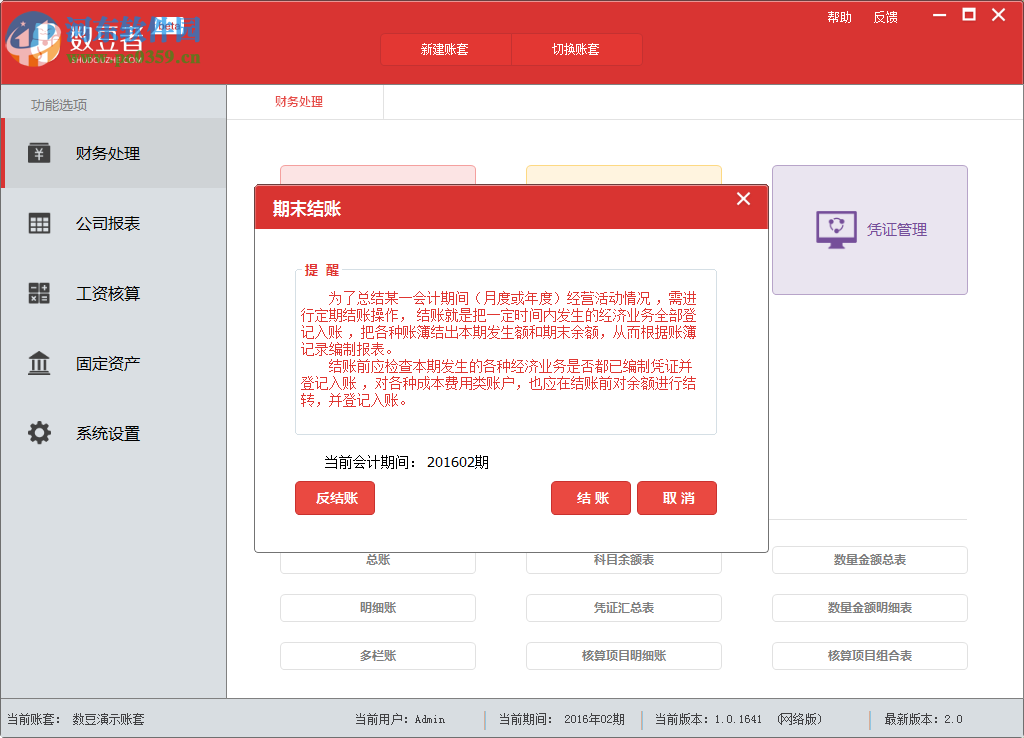Confirm closing with the 结账 button

coord(590,498)
